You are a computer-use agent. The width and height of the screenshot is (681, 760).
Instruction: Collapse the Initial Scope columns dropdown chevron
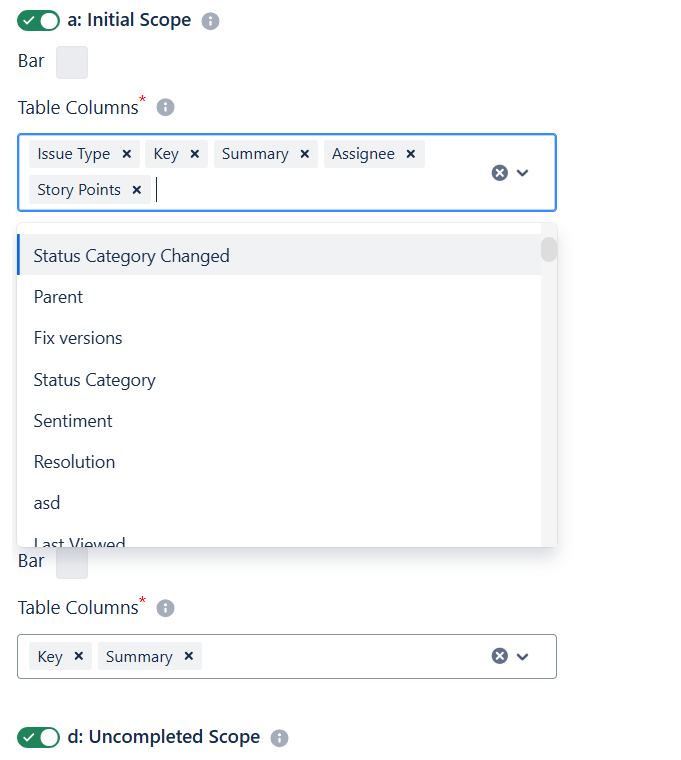(523, 173)
